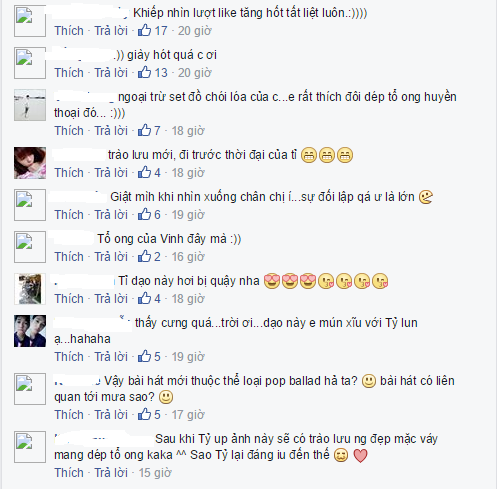Click thumbs-up icon showing 17 likes
The height and width of the screenshot is (489, 497).
144,30
